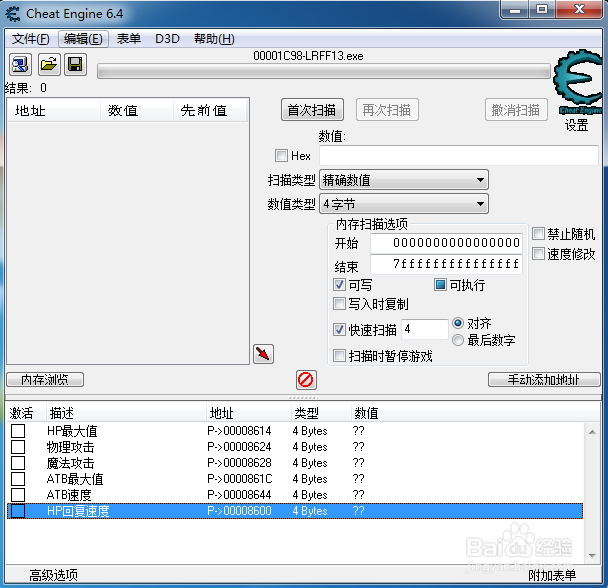This screenshot has height=588, width=608.
Task: Click the 结束 stop address field
Action: (x=447, y=264)
